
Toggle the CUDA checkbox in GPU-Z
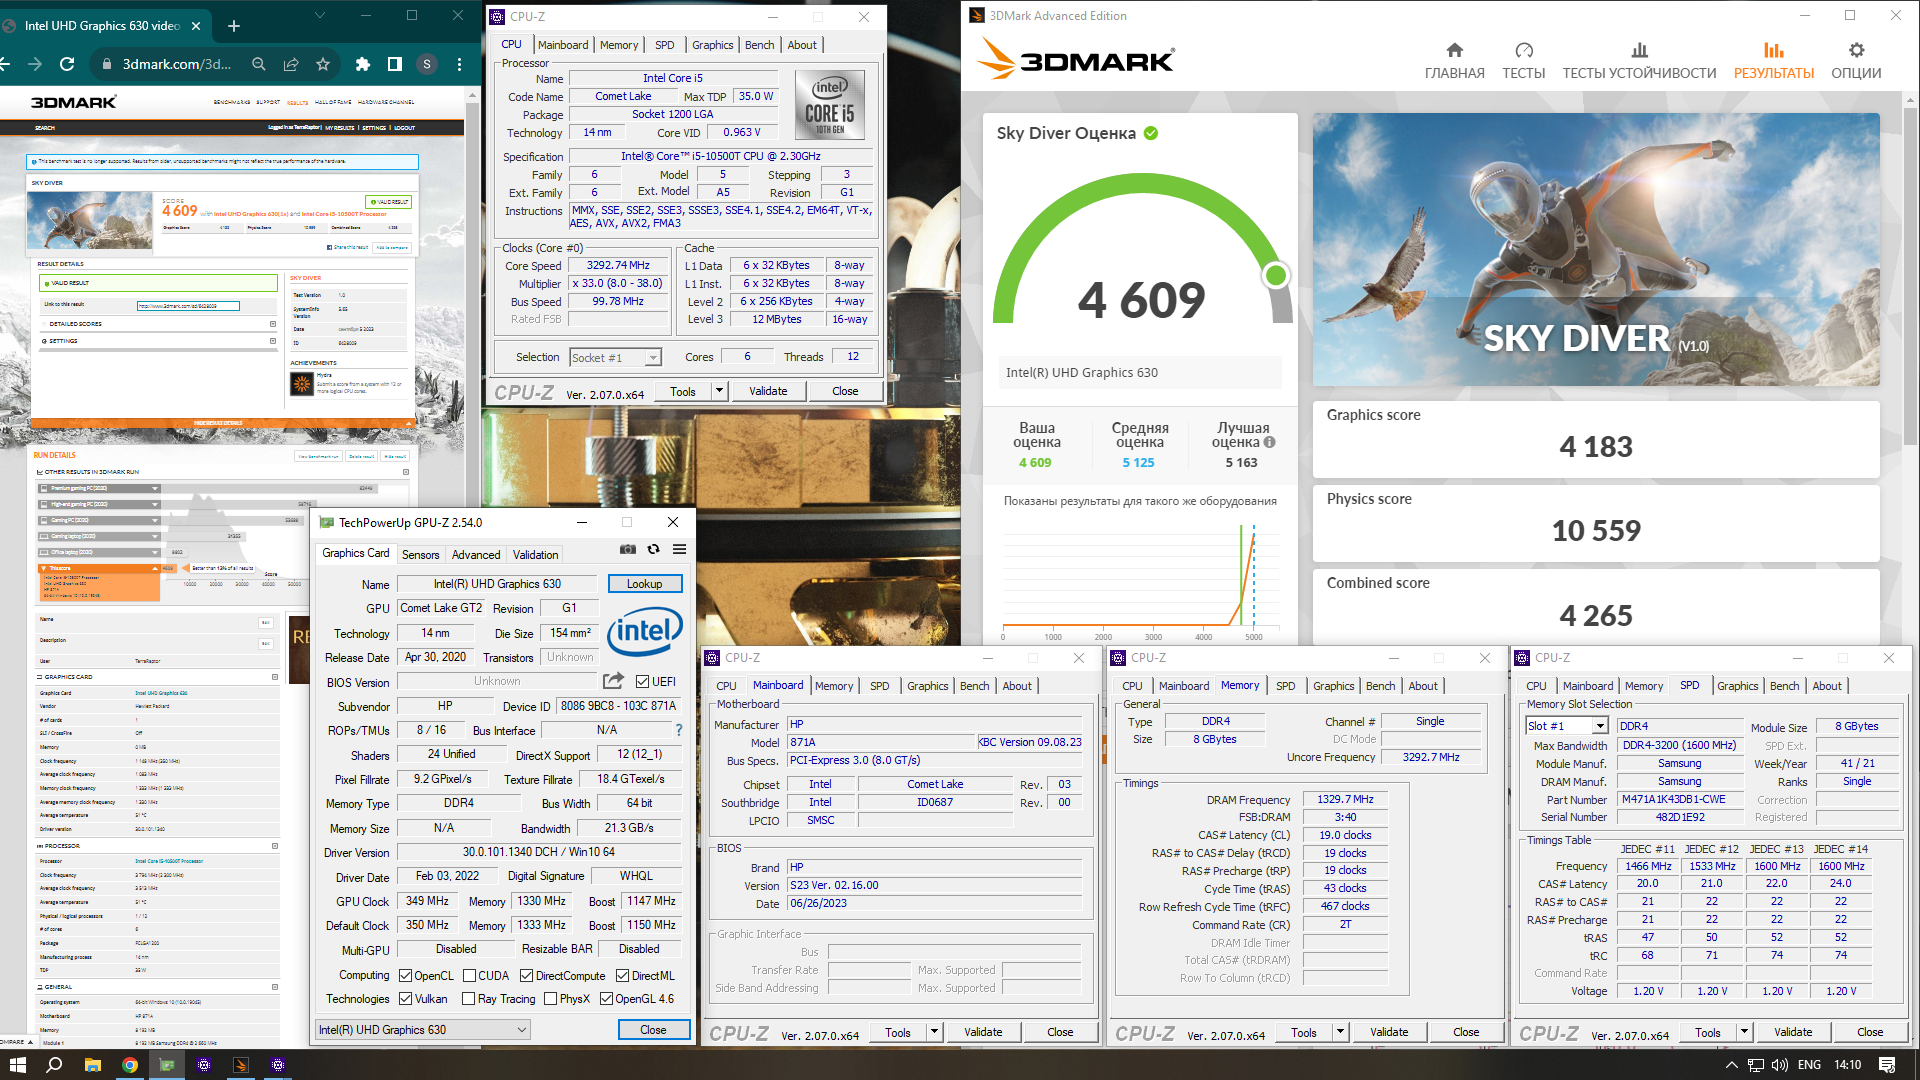point(469,976)
